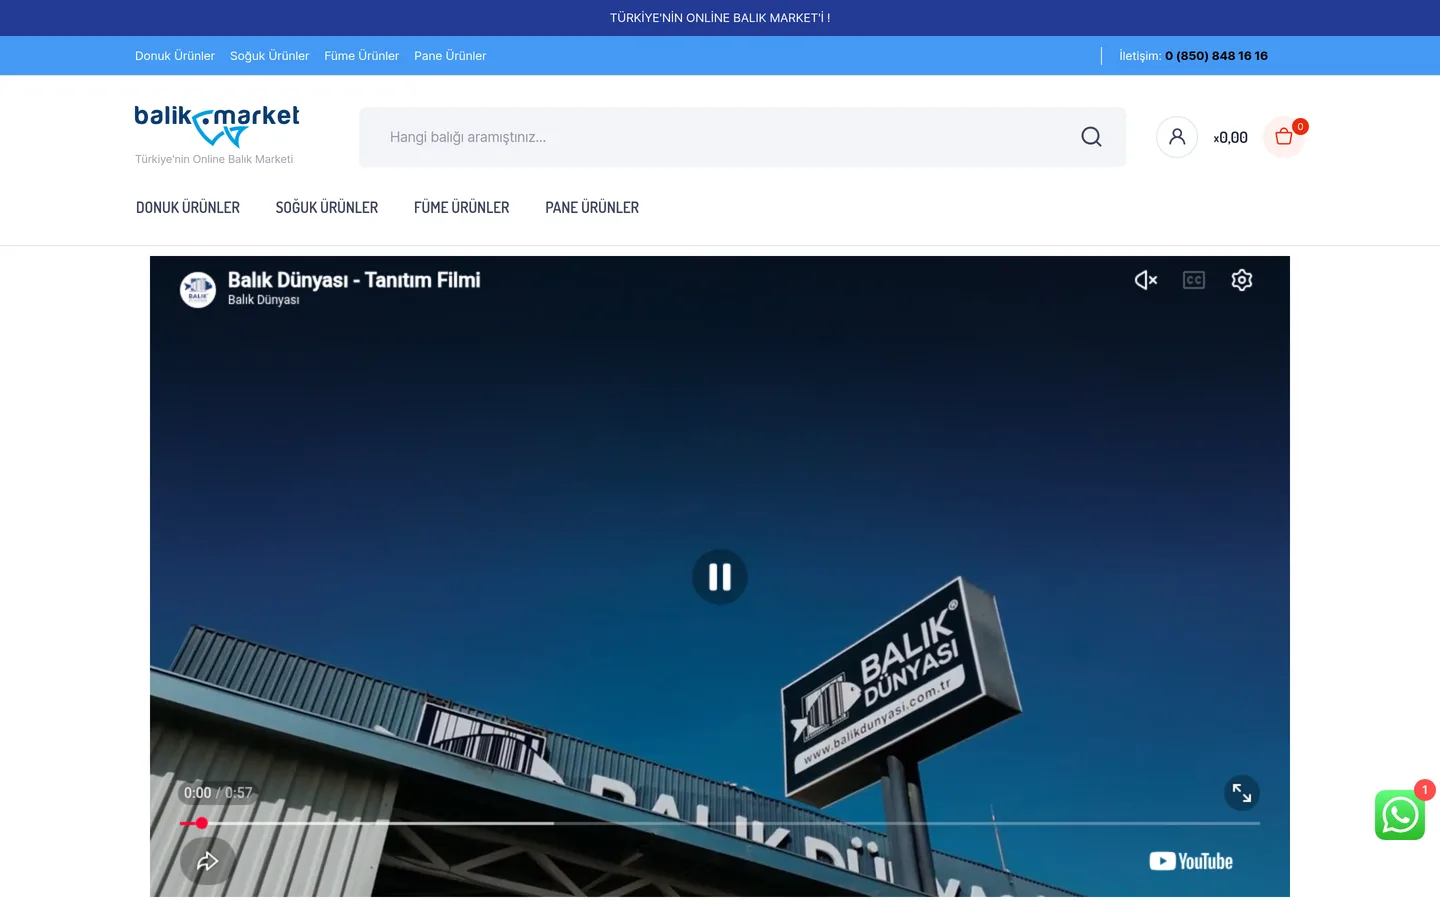Open the user account icon
Screen dimensions: 1440x900
point(1177,137)
